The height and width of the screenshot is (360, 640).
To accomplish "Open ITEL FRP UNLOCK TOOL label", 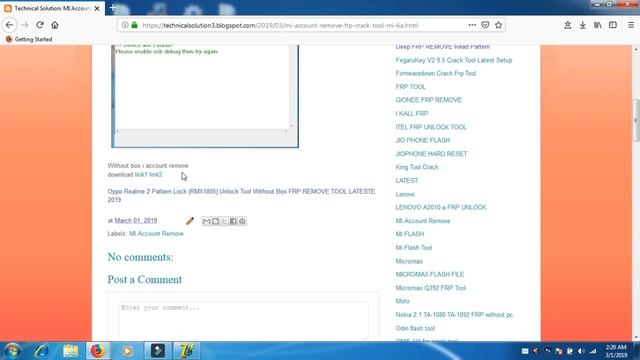I will point(431,127).
